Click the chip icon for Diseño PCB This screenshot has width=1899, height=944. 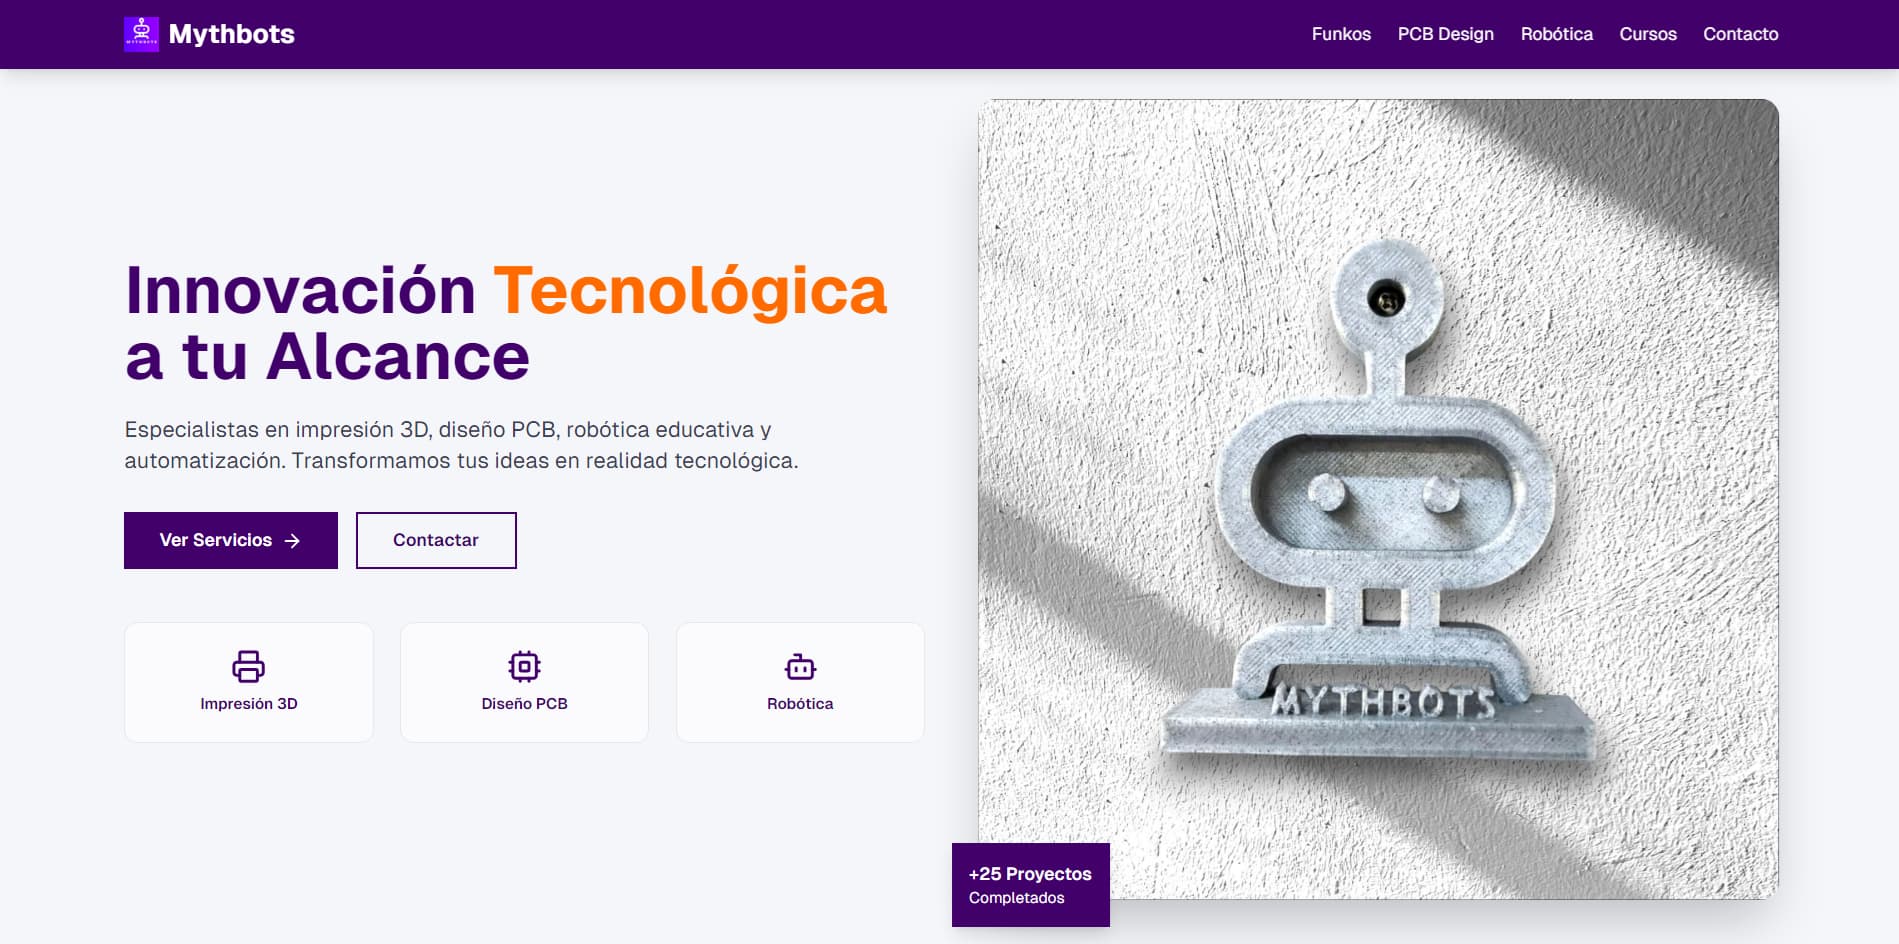click(524, 666)
